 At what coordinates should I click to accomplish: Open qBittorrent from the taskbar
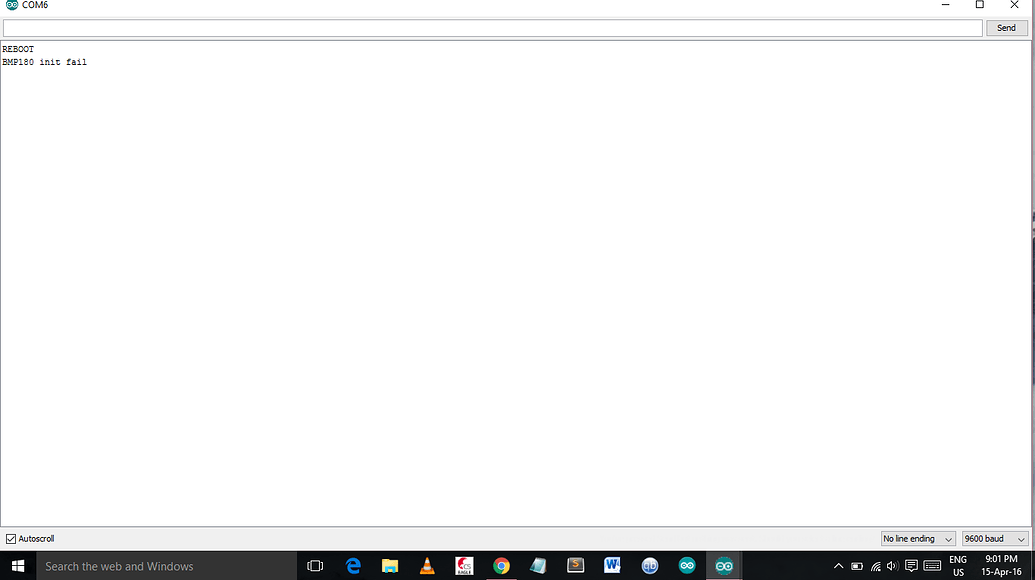(x=650, y=565)
